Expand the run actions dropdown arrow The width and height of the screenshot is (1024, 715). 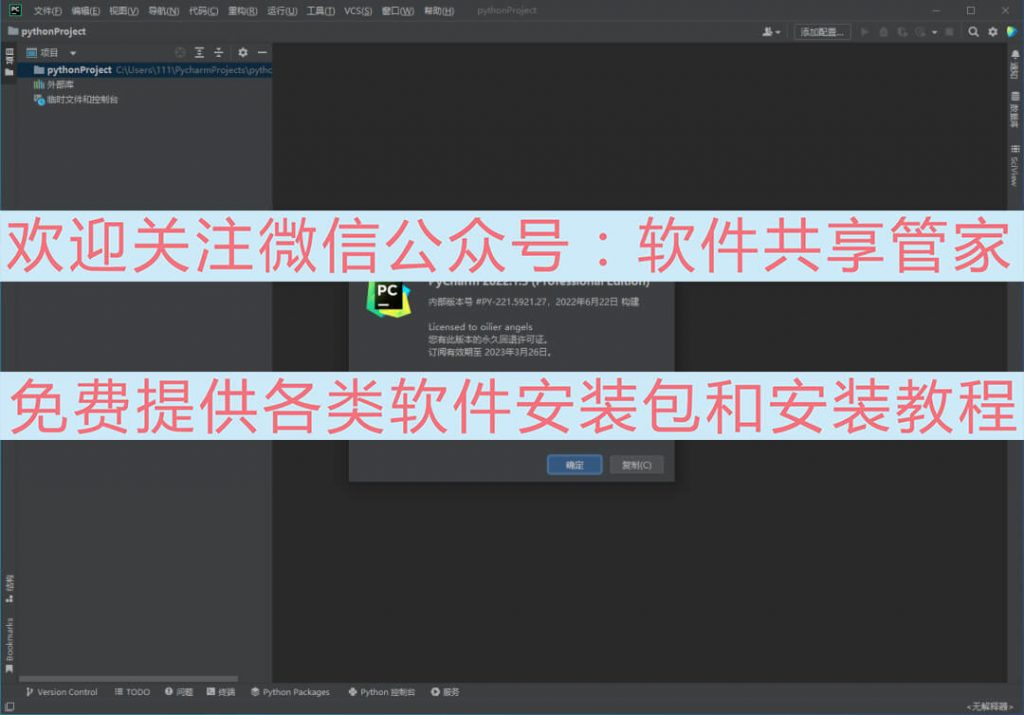coord(935,31)
